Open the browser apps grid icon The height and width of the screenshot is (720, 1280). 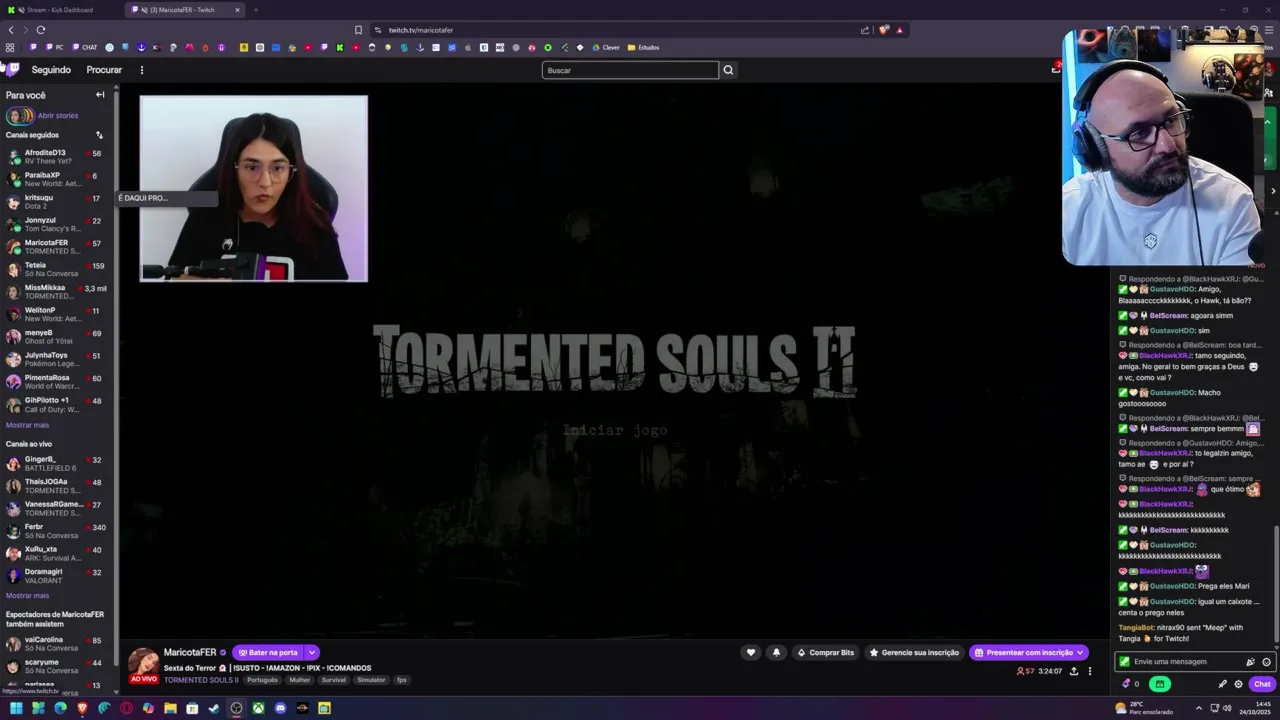10,47
